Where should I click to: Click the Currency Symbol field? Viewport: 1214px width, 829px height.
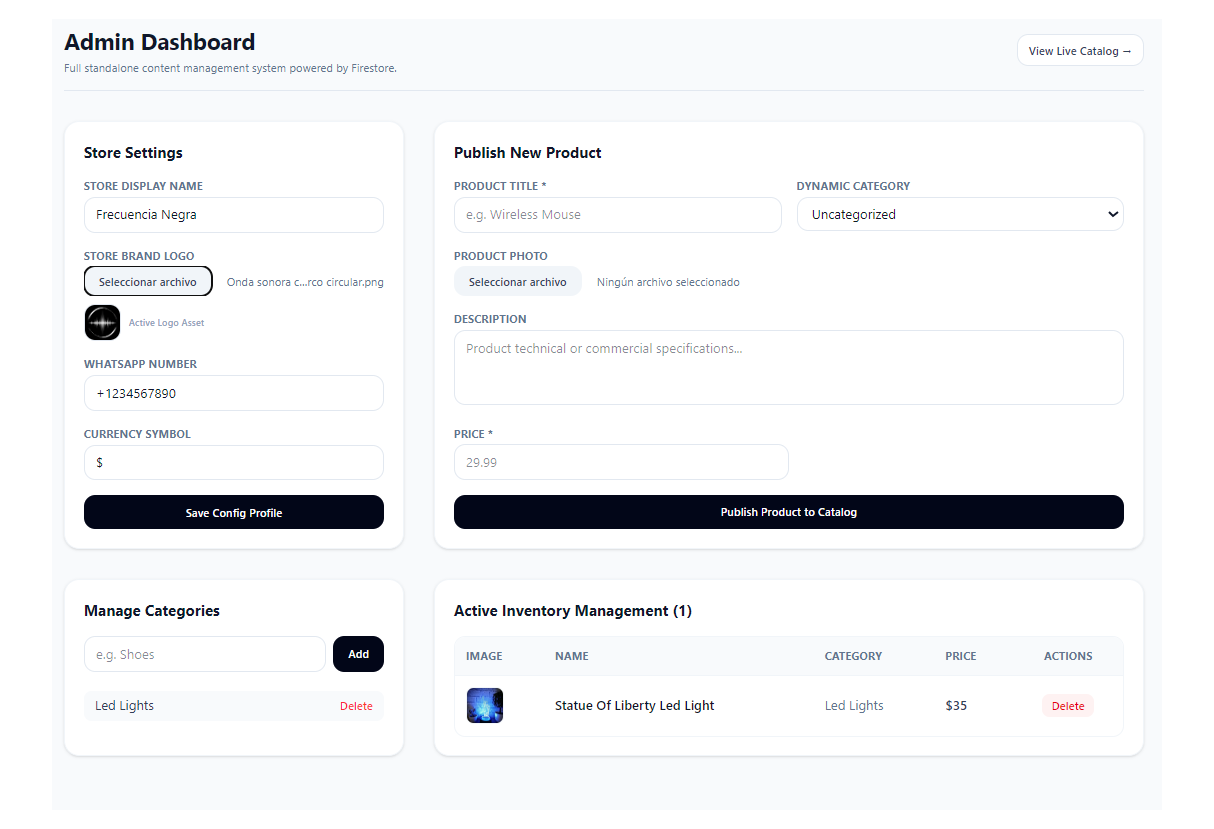click(234, 463)
